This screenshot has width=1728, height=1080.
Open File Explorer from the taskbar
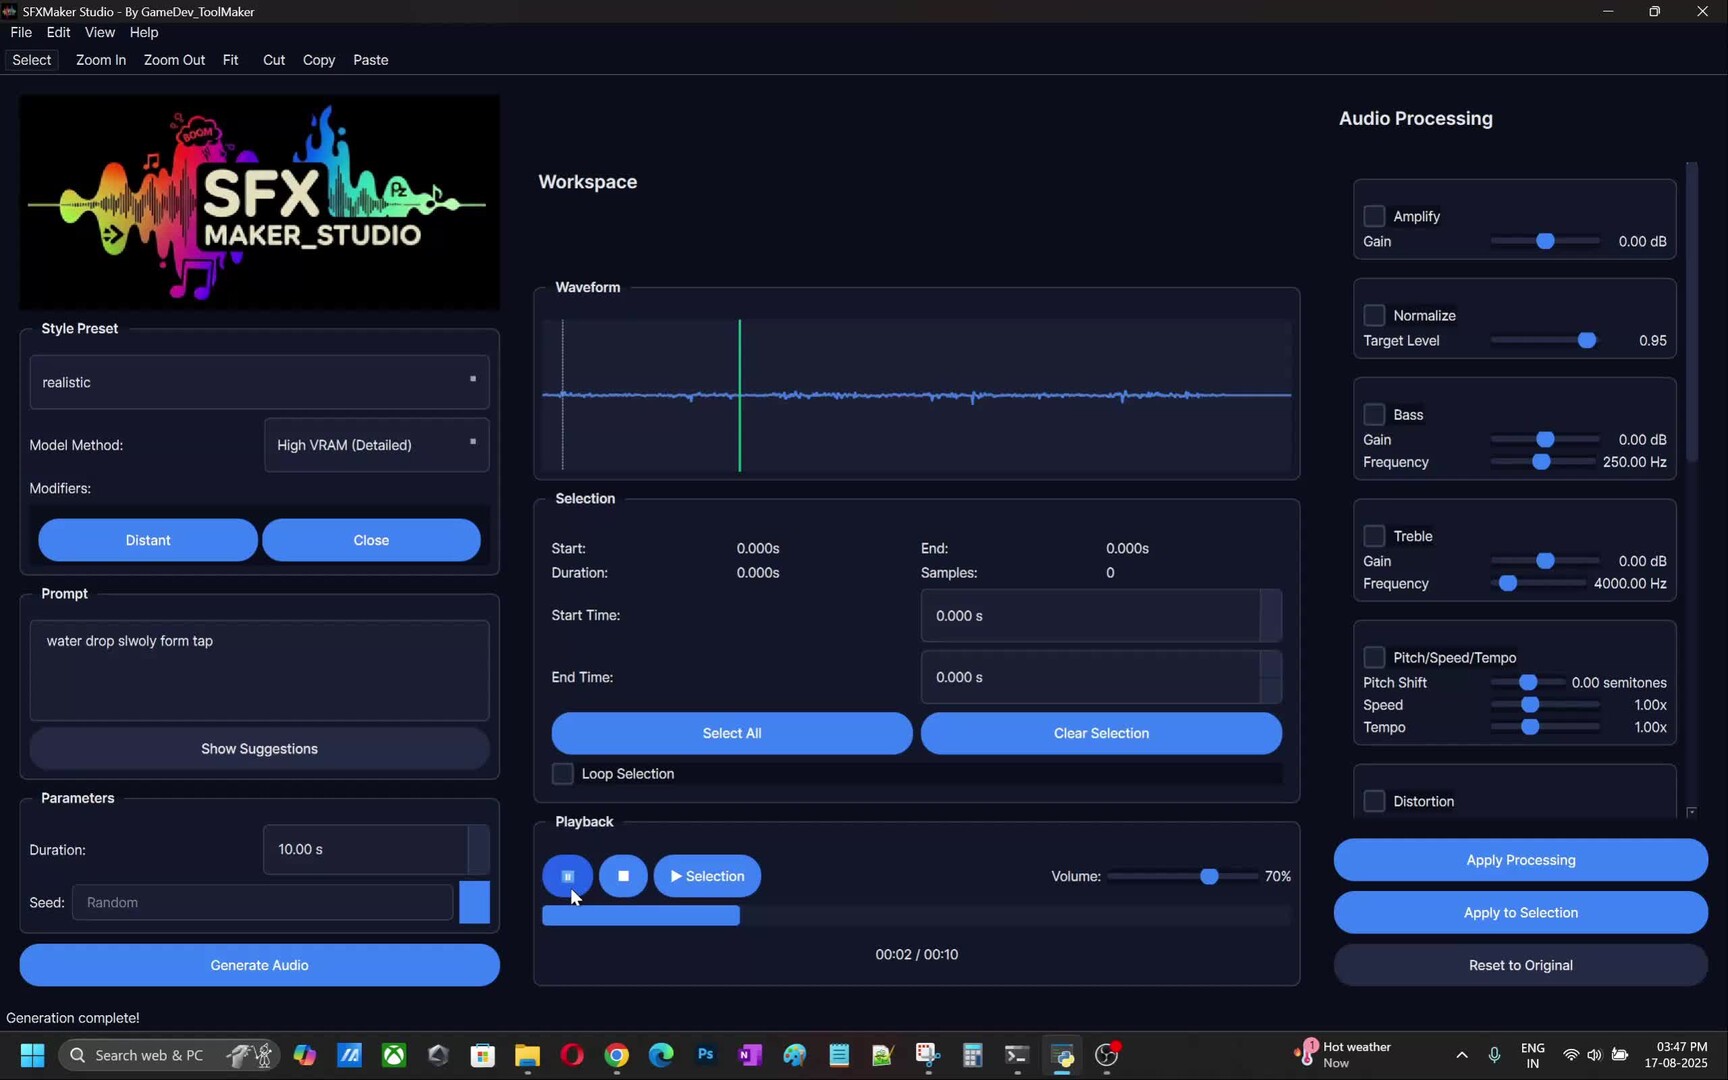tap(527, 1055)
